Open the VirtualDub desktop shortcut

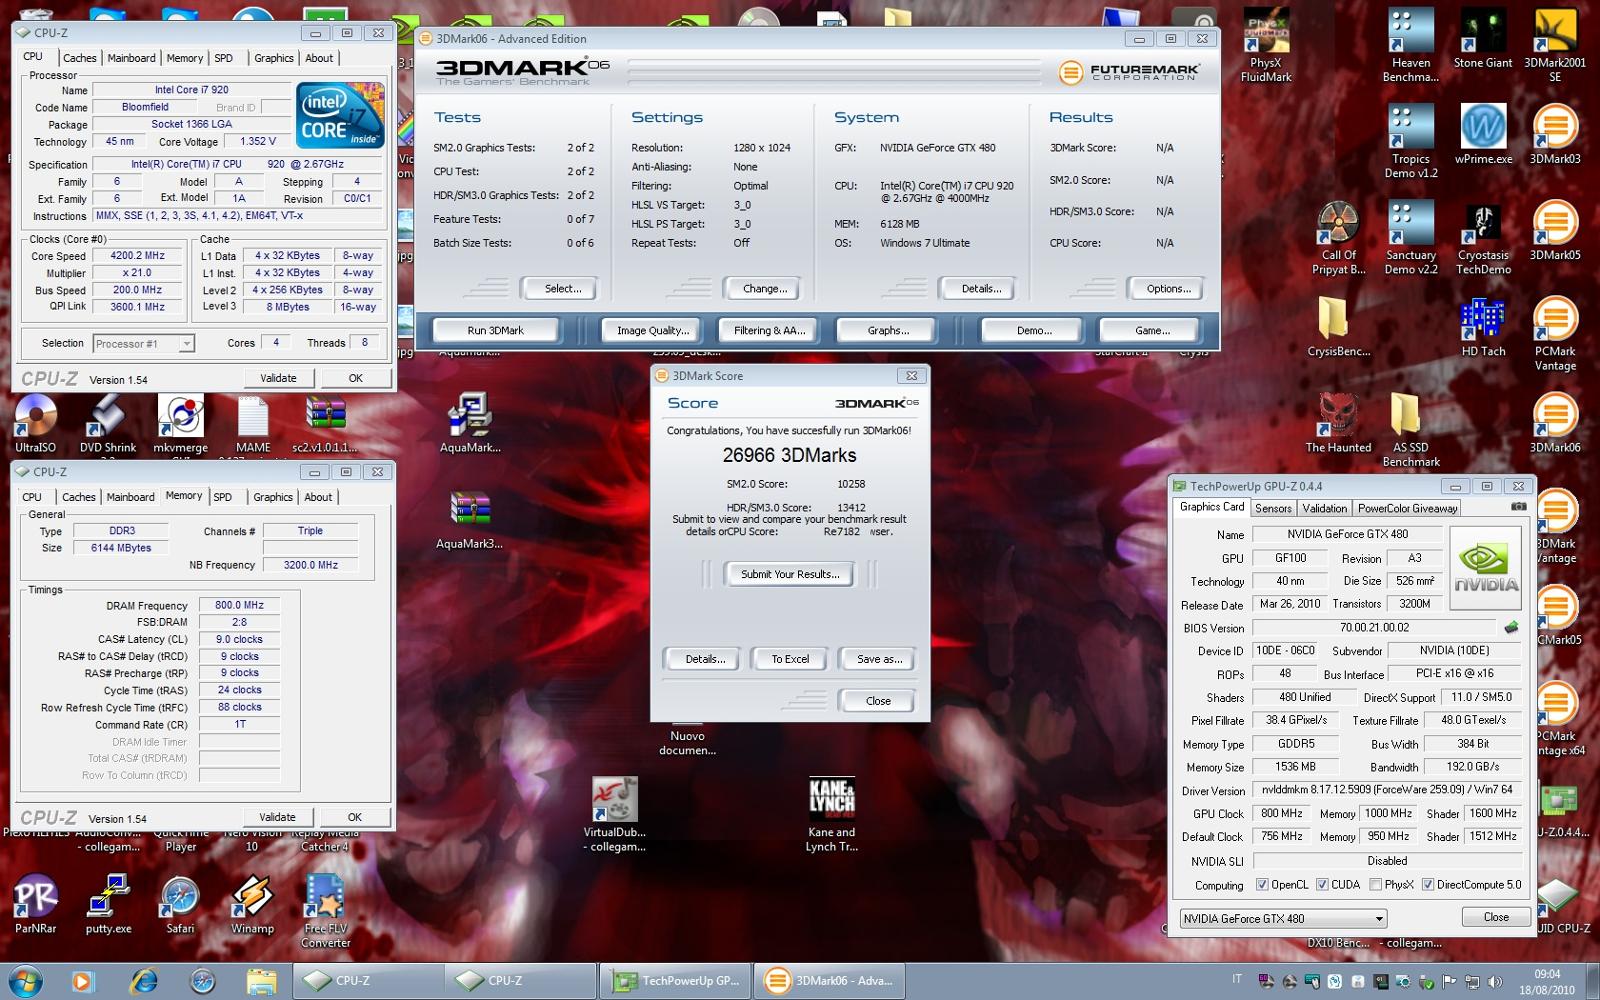click(x=614, y=814)
